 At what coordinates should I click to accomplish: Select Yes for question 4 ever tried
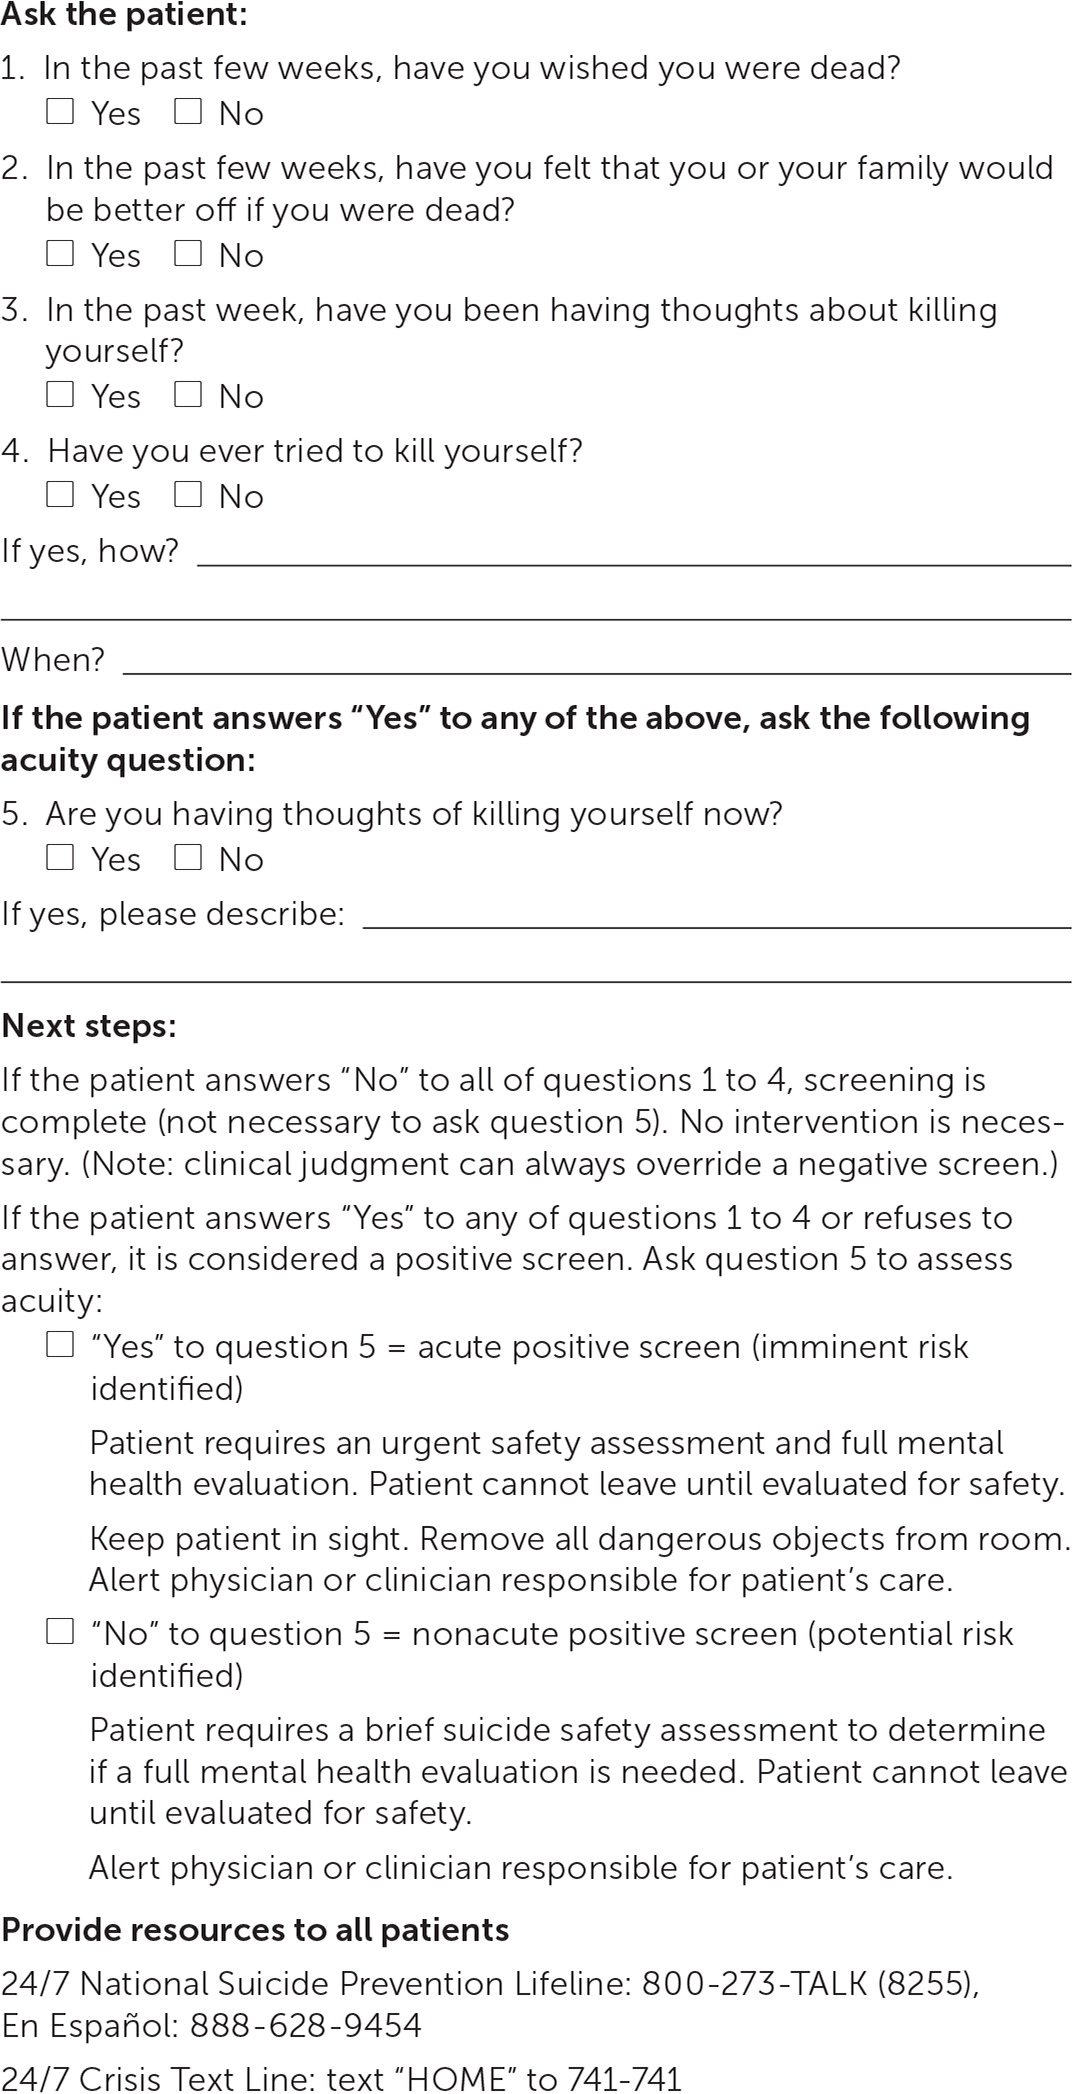60,494
